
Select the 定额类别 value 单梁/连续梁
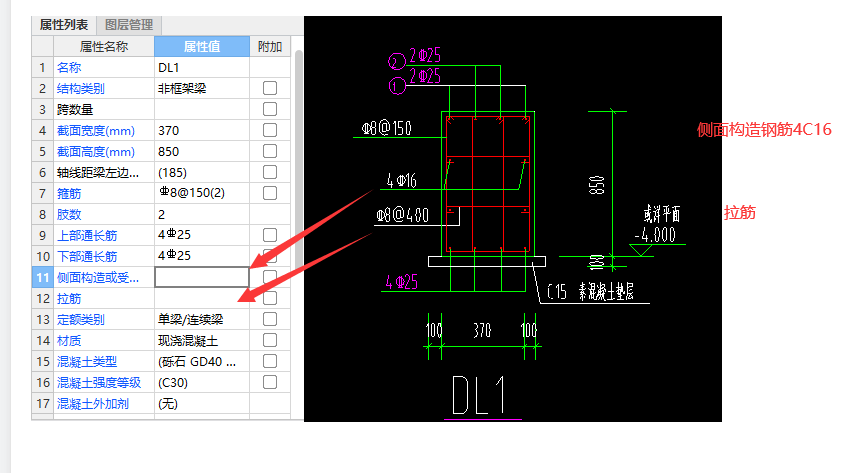191,320
